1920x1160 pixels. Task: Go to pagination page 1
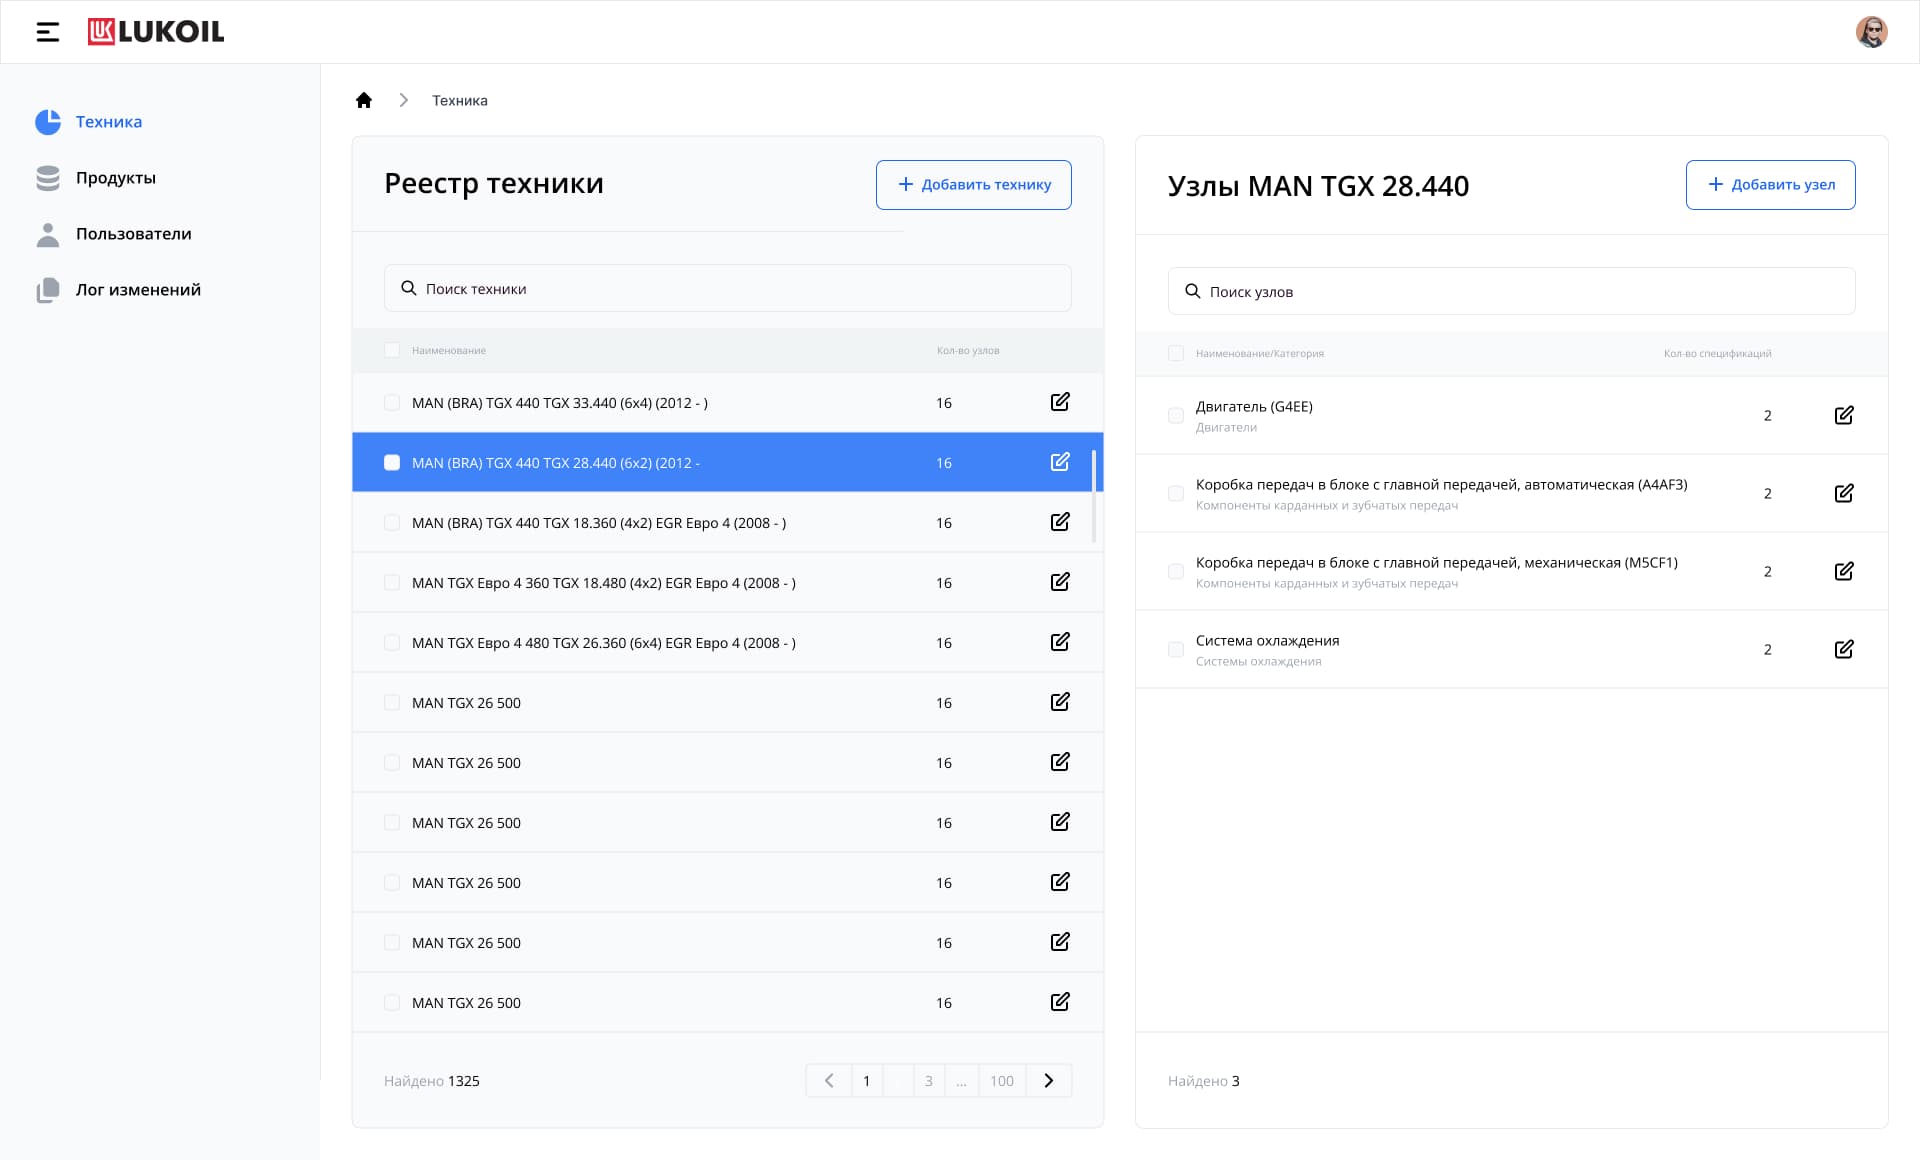[x=867, y=1080]
